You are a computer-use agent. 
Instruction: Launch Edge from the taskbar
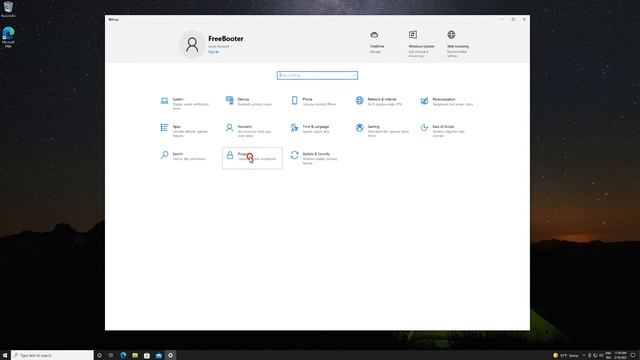[x=123, y=356]
